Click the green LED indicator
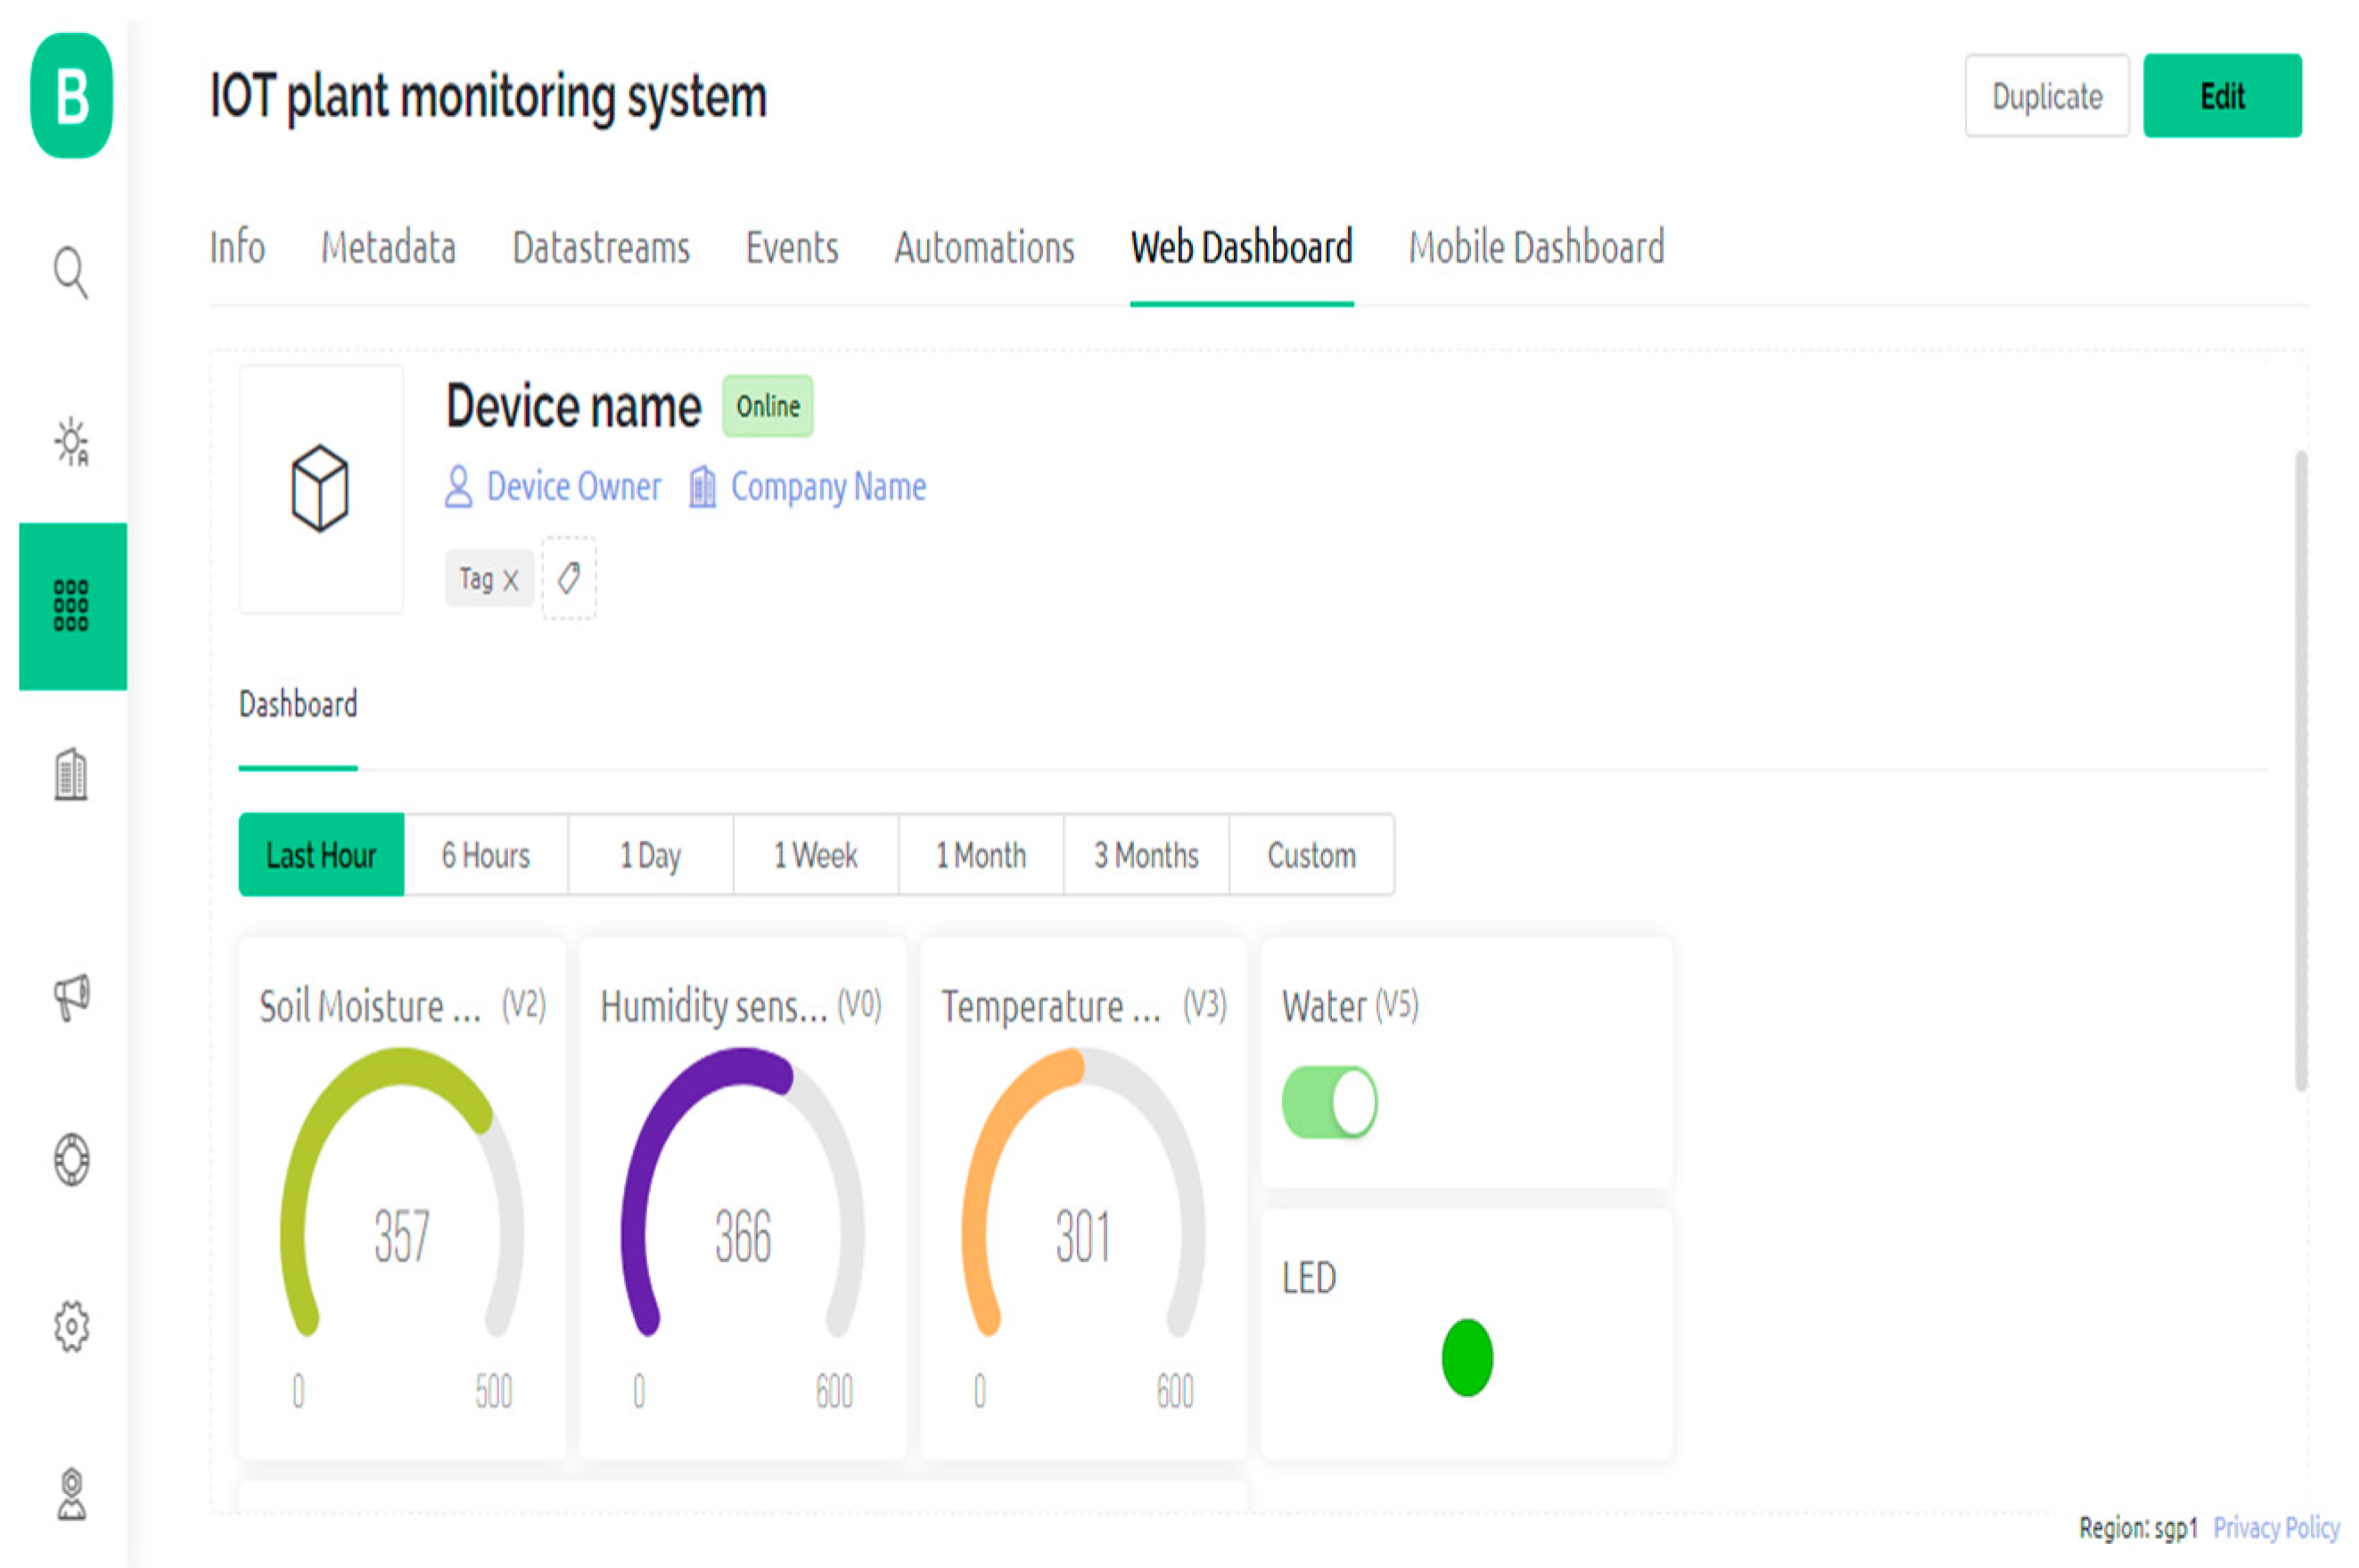The height and width of the screenshot is (1568, 2359). pos(1466,1357)
